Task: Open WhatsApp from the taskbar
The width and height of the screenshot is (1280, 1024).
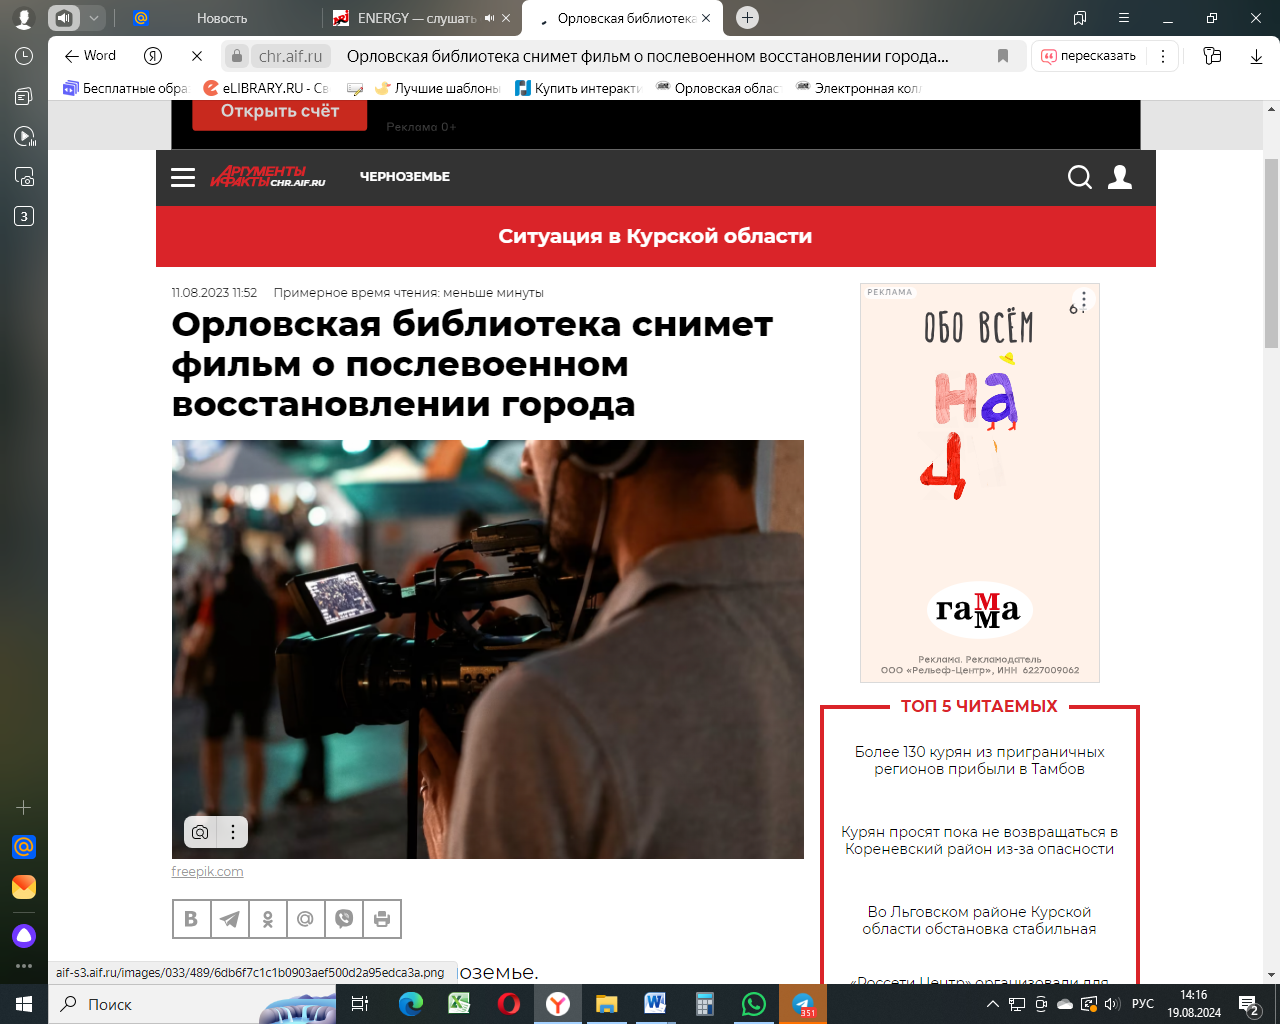Action: 753,1004
